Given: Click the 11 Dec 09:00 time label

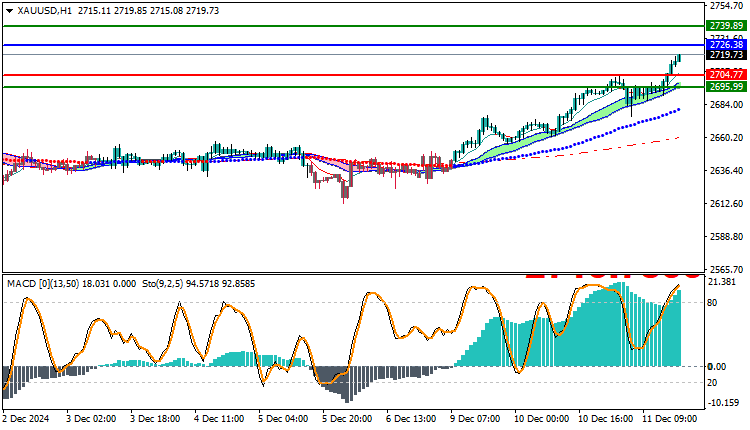Looking at the screenshot, I should click(x=670, y=419).
